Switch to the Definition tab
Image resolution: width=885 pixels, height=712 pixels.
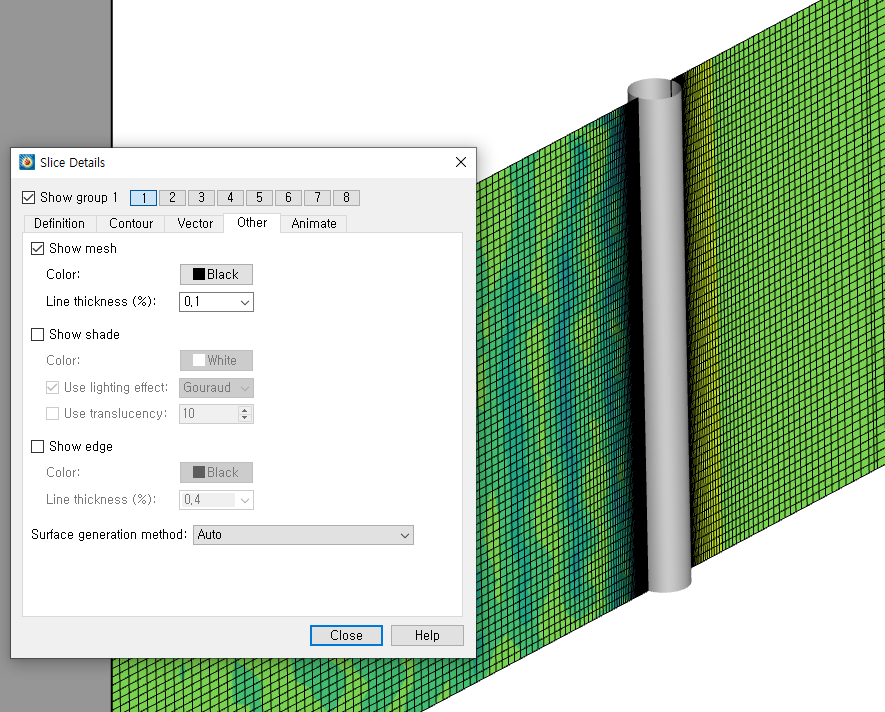click(x=59, y=224)
